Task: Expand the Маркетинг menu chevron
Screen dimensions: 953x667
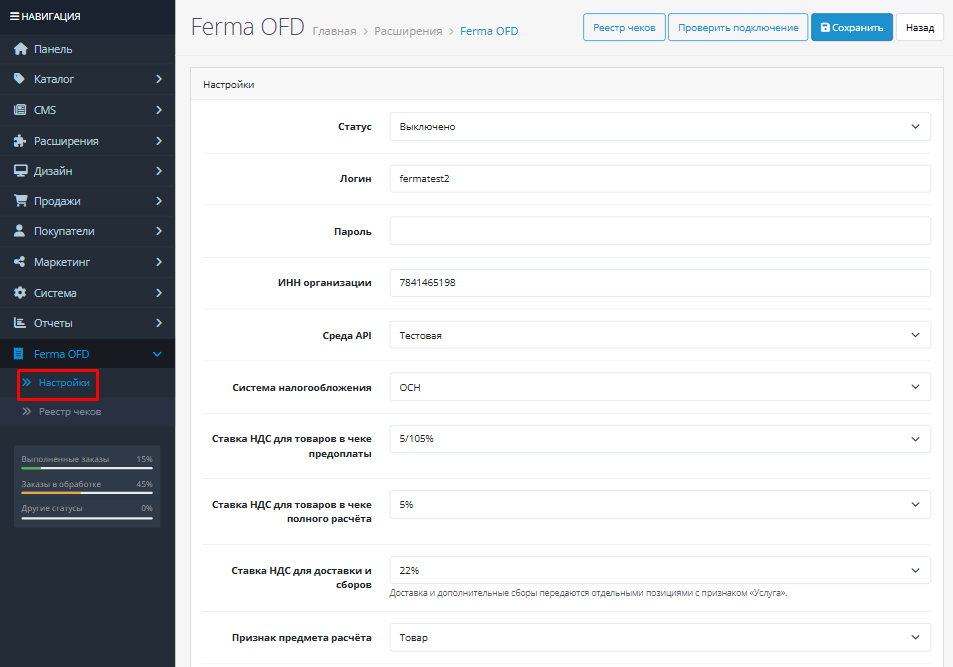Action: click(159, 262)
